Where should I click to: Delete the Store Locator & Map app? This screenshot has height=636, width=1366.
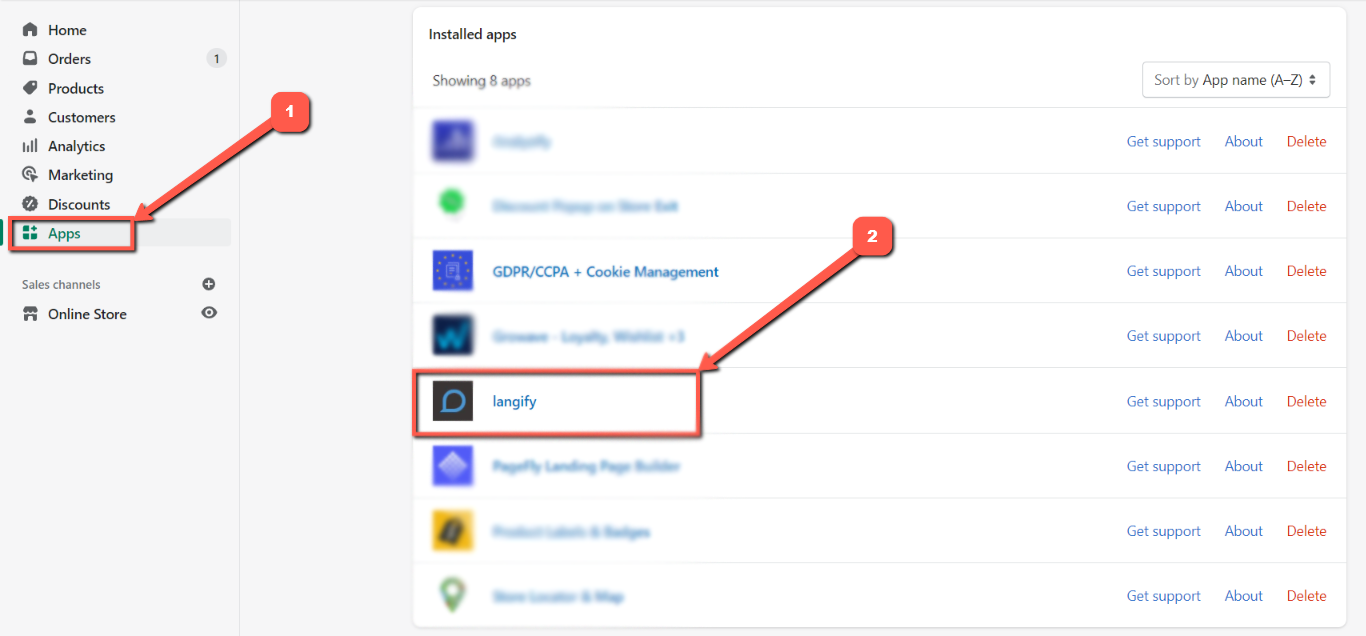click(x=1307, y=596)
